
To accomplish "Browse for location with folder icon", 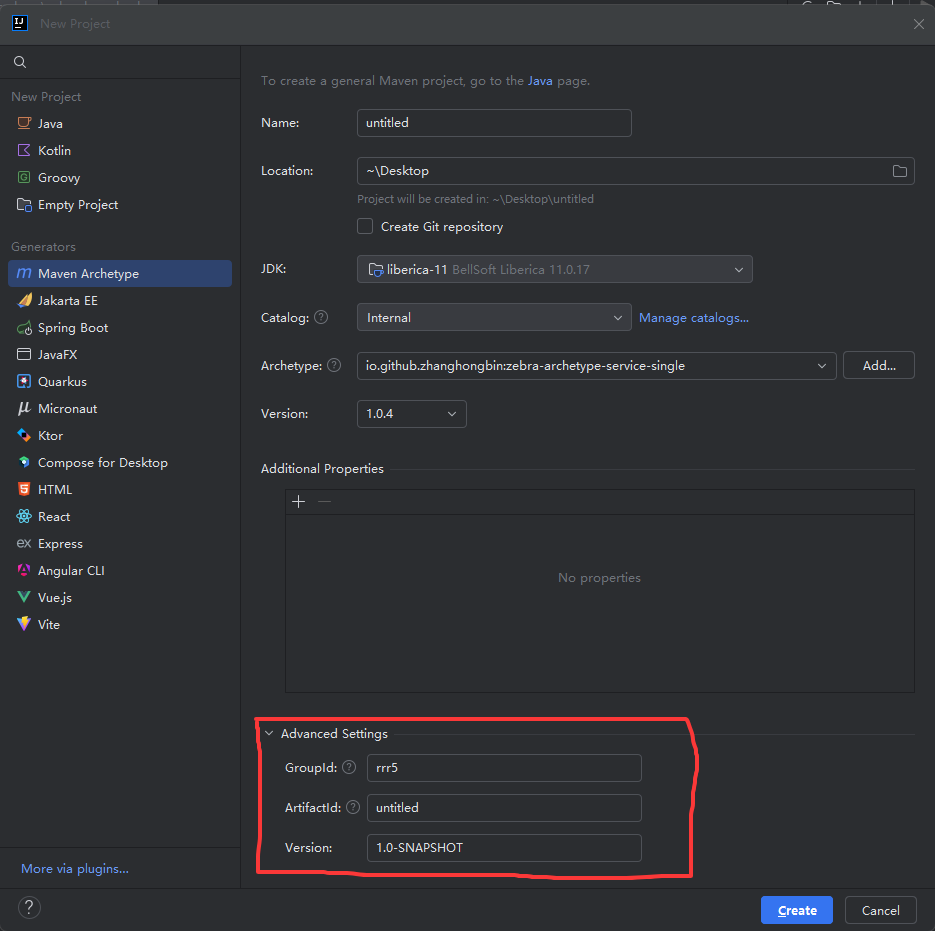I will (x=900, y=171).
